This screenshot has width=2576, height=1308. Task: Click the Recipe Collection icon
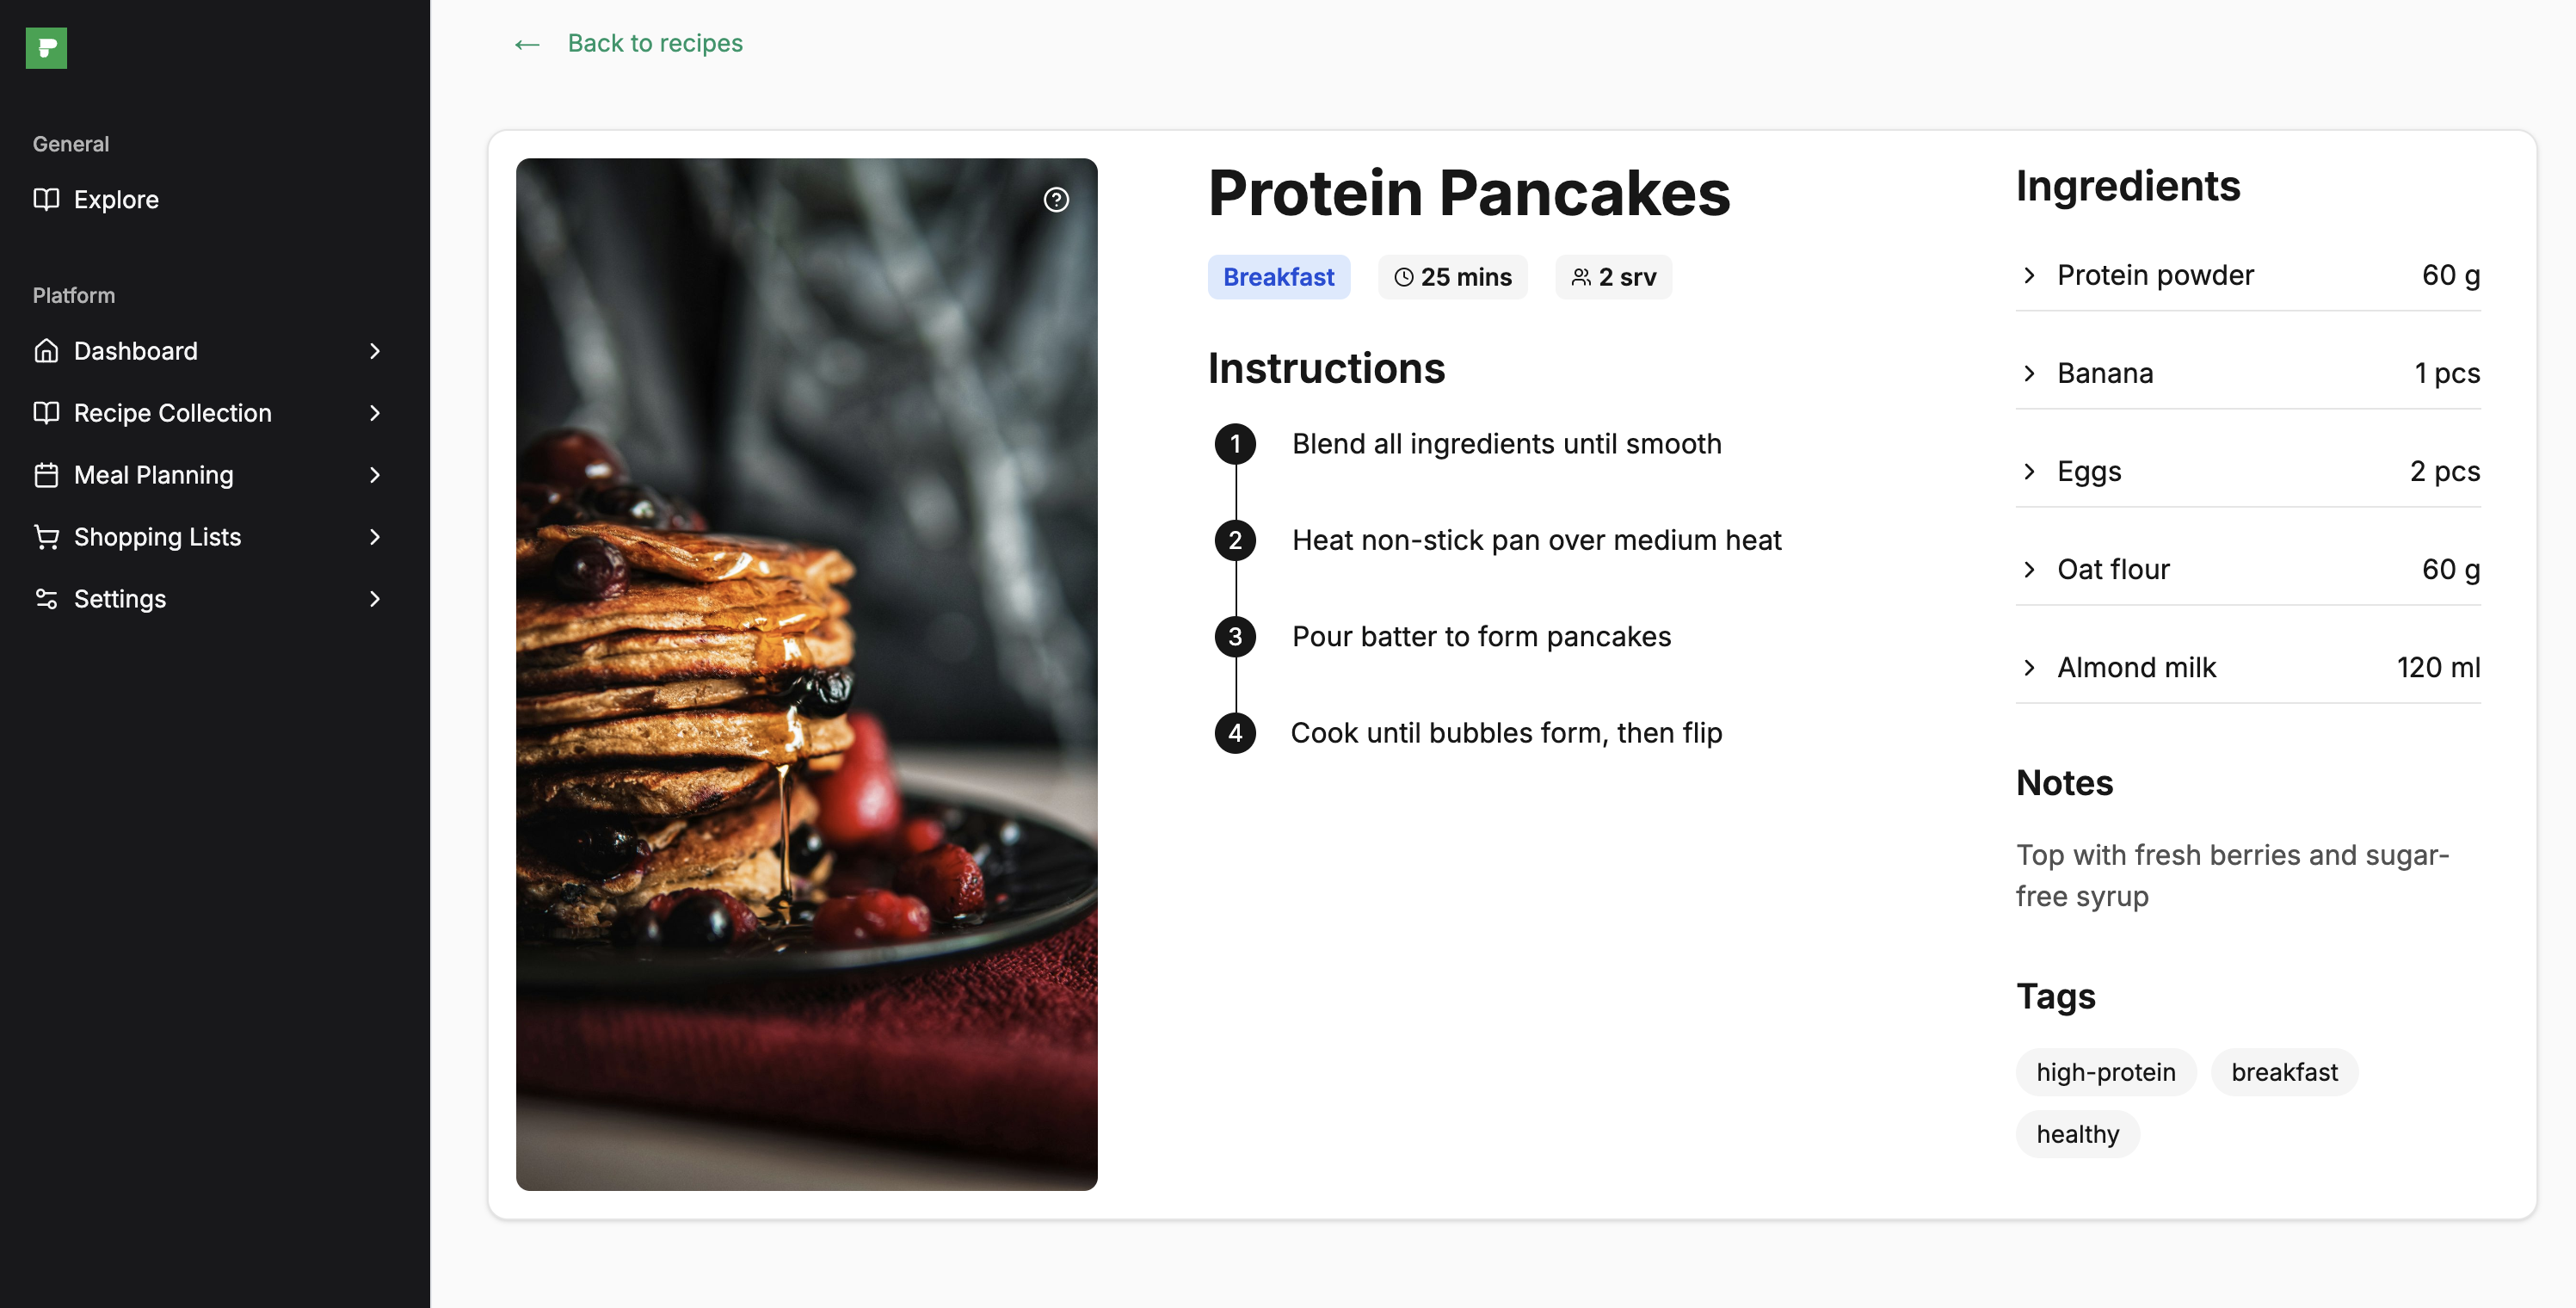tap(45, 412)
